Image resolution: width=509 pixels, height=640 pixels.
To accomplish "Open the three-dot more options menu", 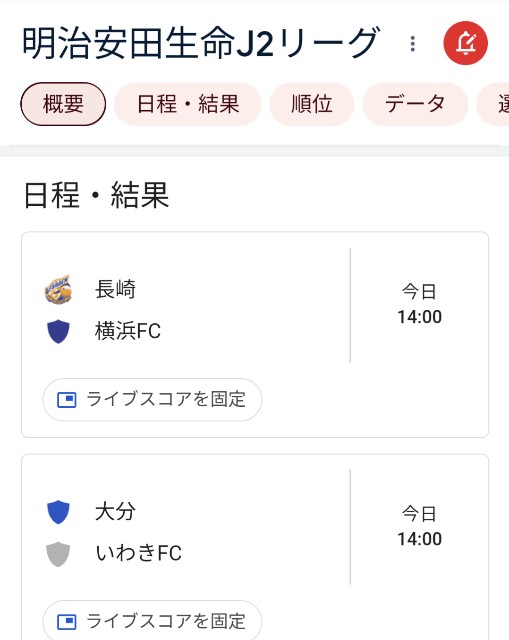I will (x=413, y=44).
